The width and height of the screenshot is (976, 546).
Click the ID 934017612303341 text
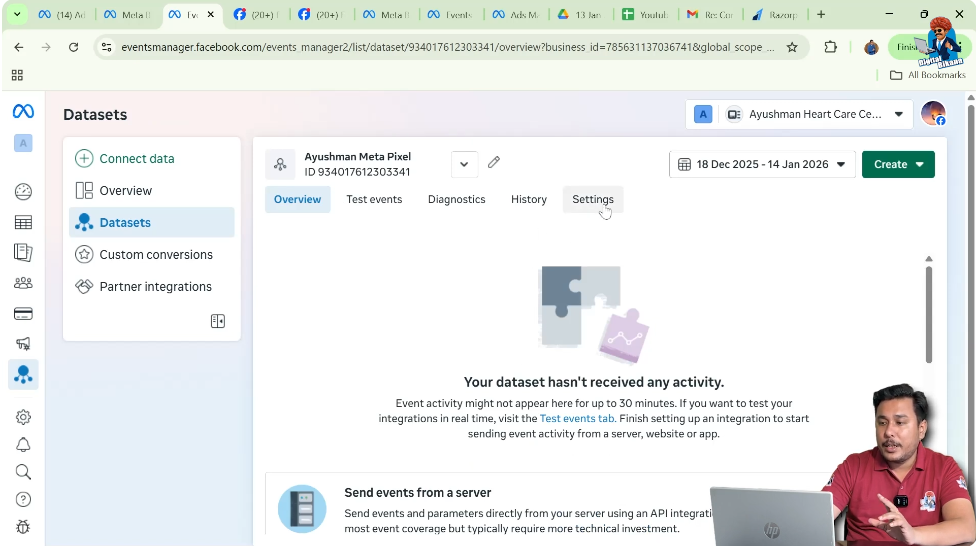click(x=357, y=172)
